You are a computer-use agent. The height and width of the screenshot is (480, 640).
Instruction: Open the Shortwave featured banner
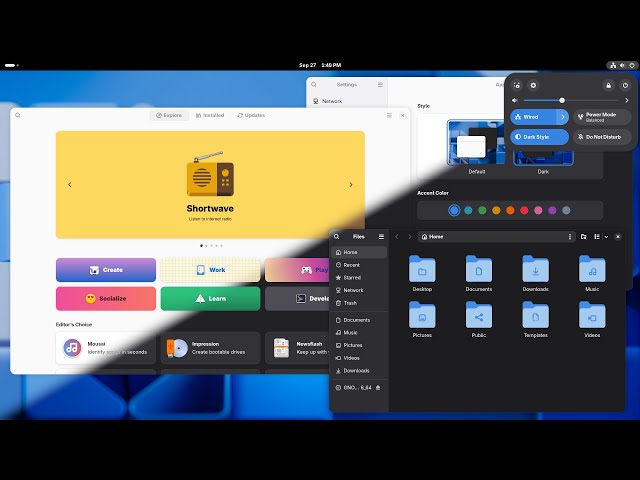210,184
